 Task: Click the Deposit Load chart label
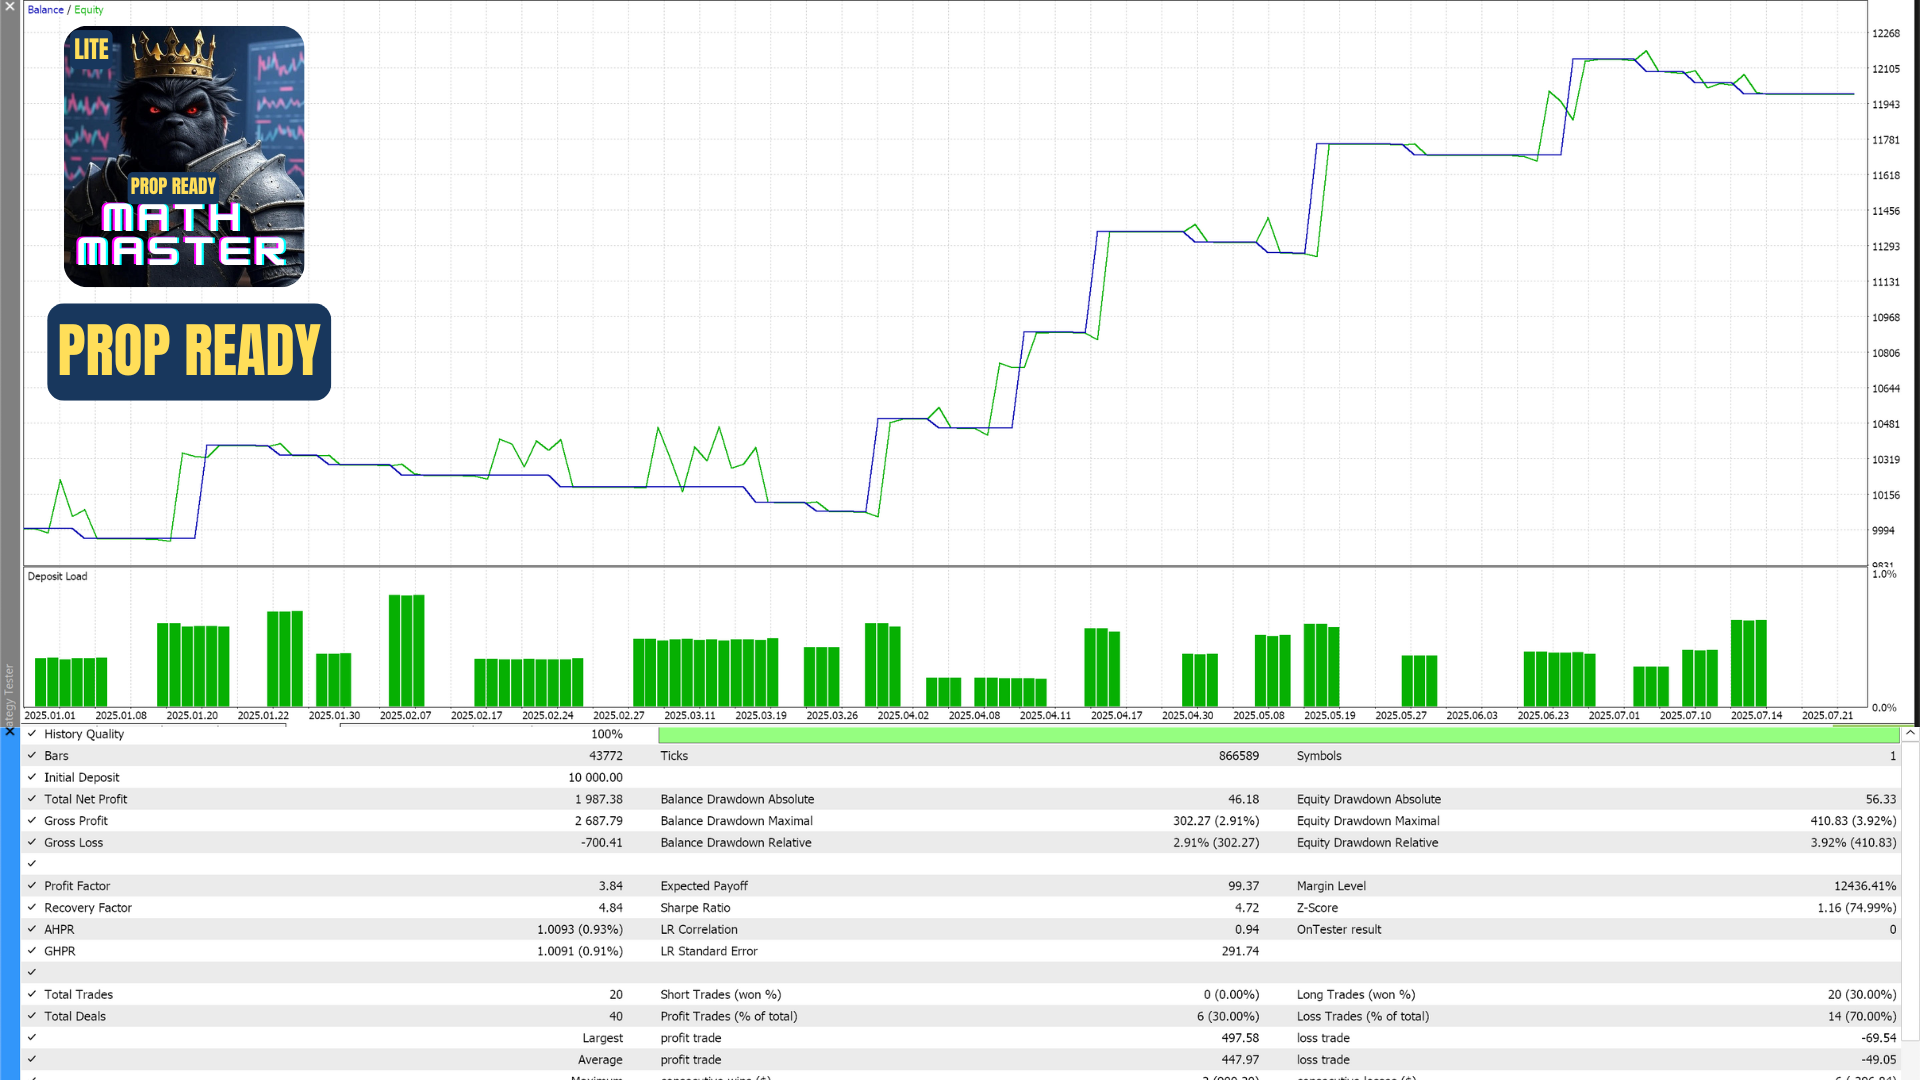57,577
